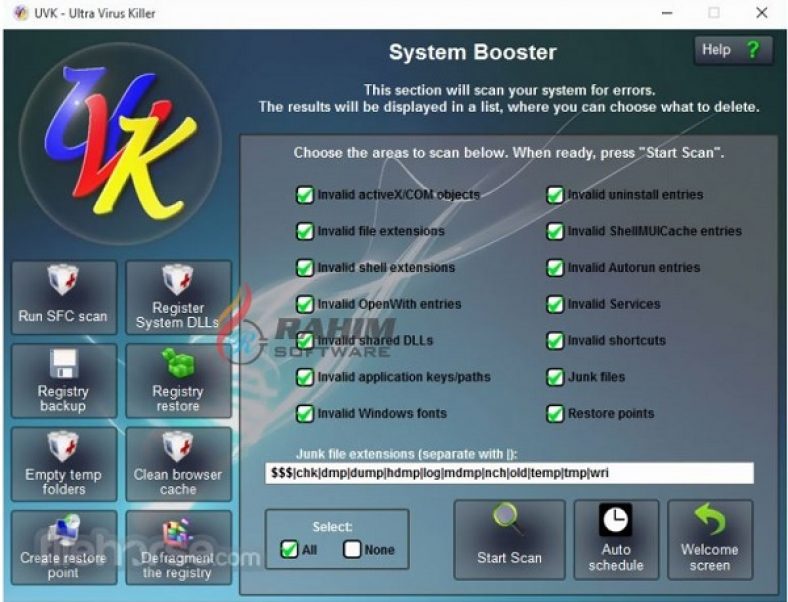Screen dimensions: 788x602
Task: Click the UVK logo emblem
Action: [x=121, y=144]
